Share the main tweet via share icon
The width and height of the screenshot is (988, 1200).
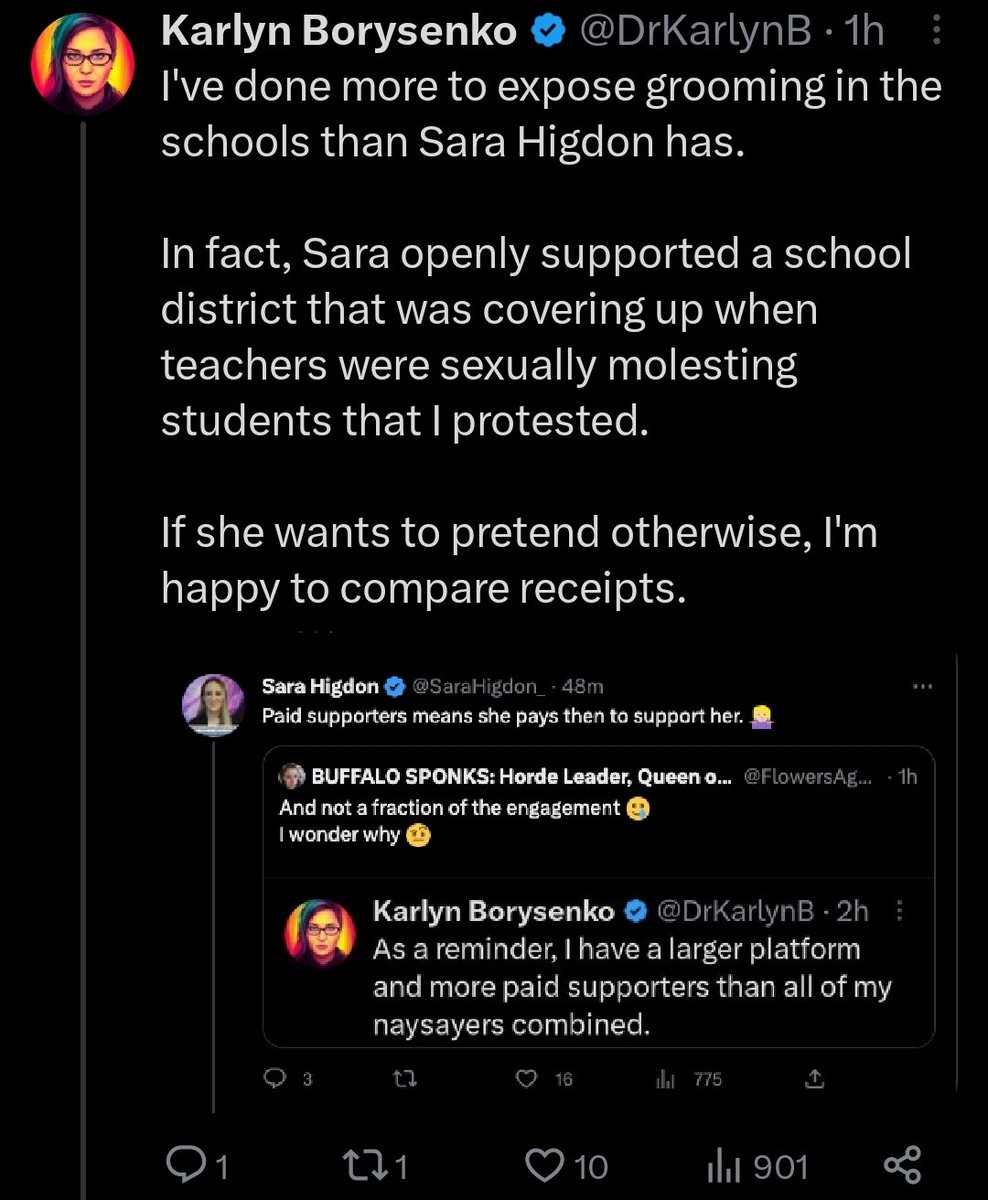tap(903, 1166)
